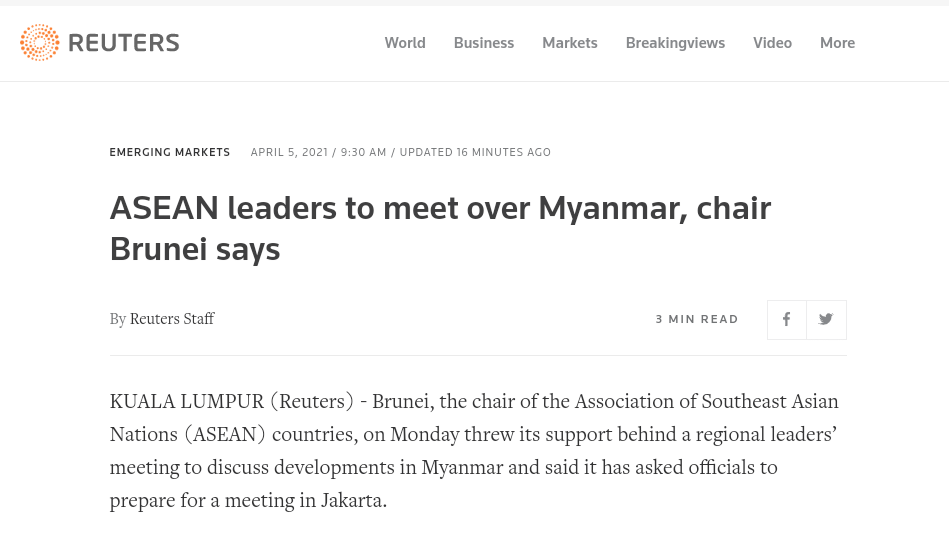The height and width of the screenshot is (543, 949).
Task: Open the Video section
Action: (772, 43)
